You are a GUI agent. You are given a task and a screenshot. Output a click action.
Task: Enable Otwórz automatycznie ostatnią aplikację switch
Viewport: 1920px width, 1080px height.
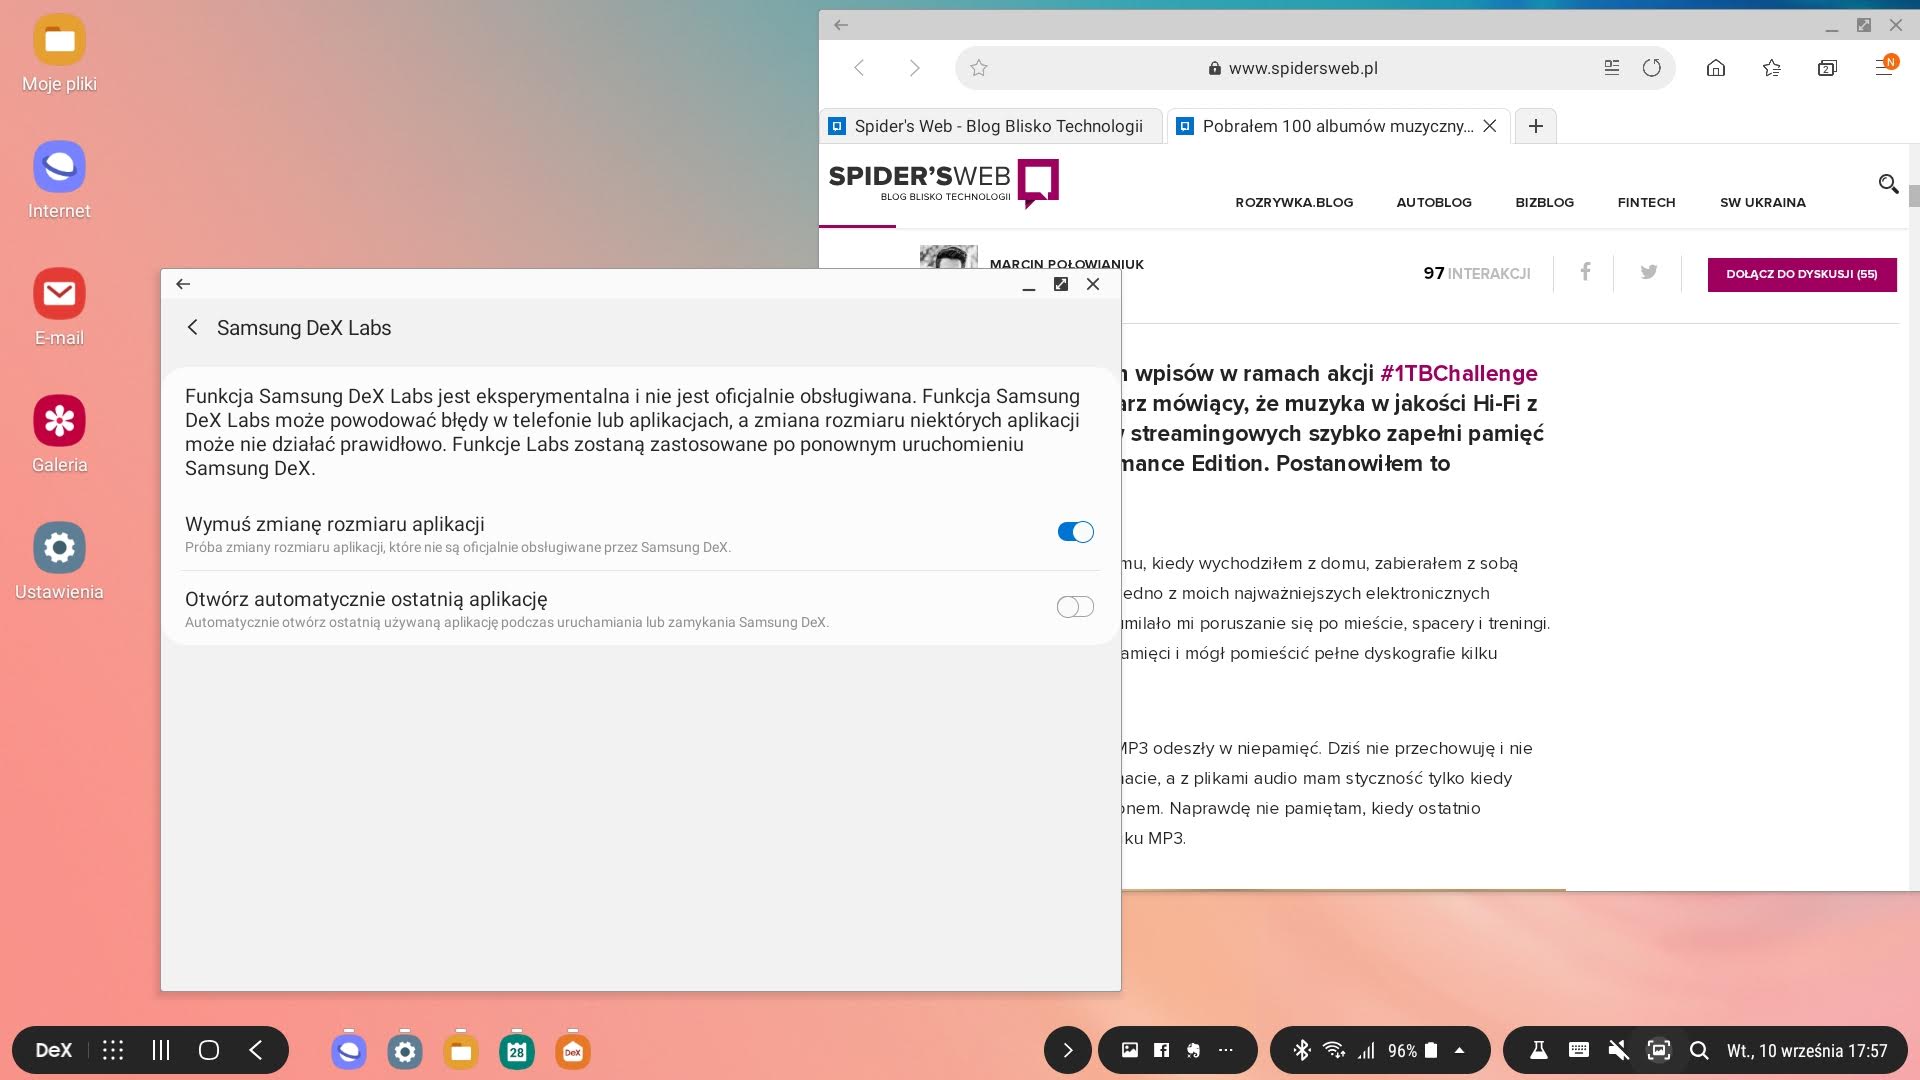[1075, 607]
